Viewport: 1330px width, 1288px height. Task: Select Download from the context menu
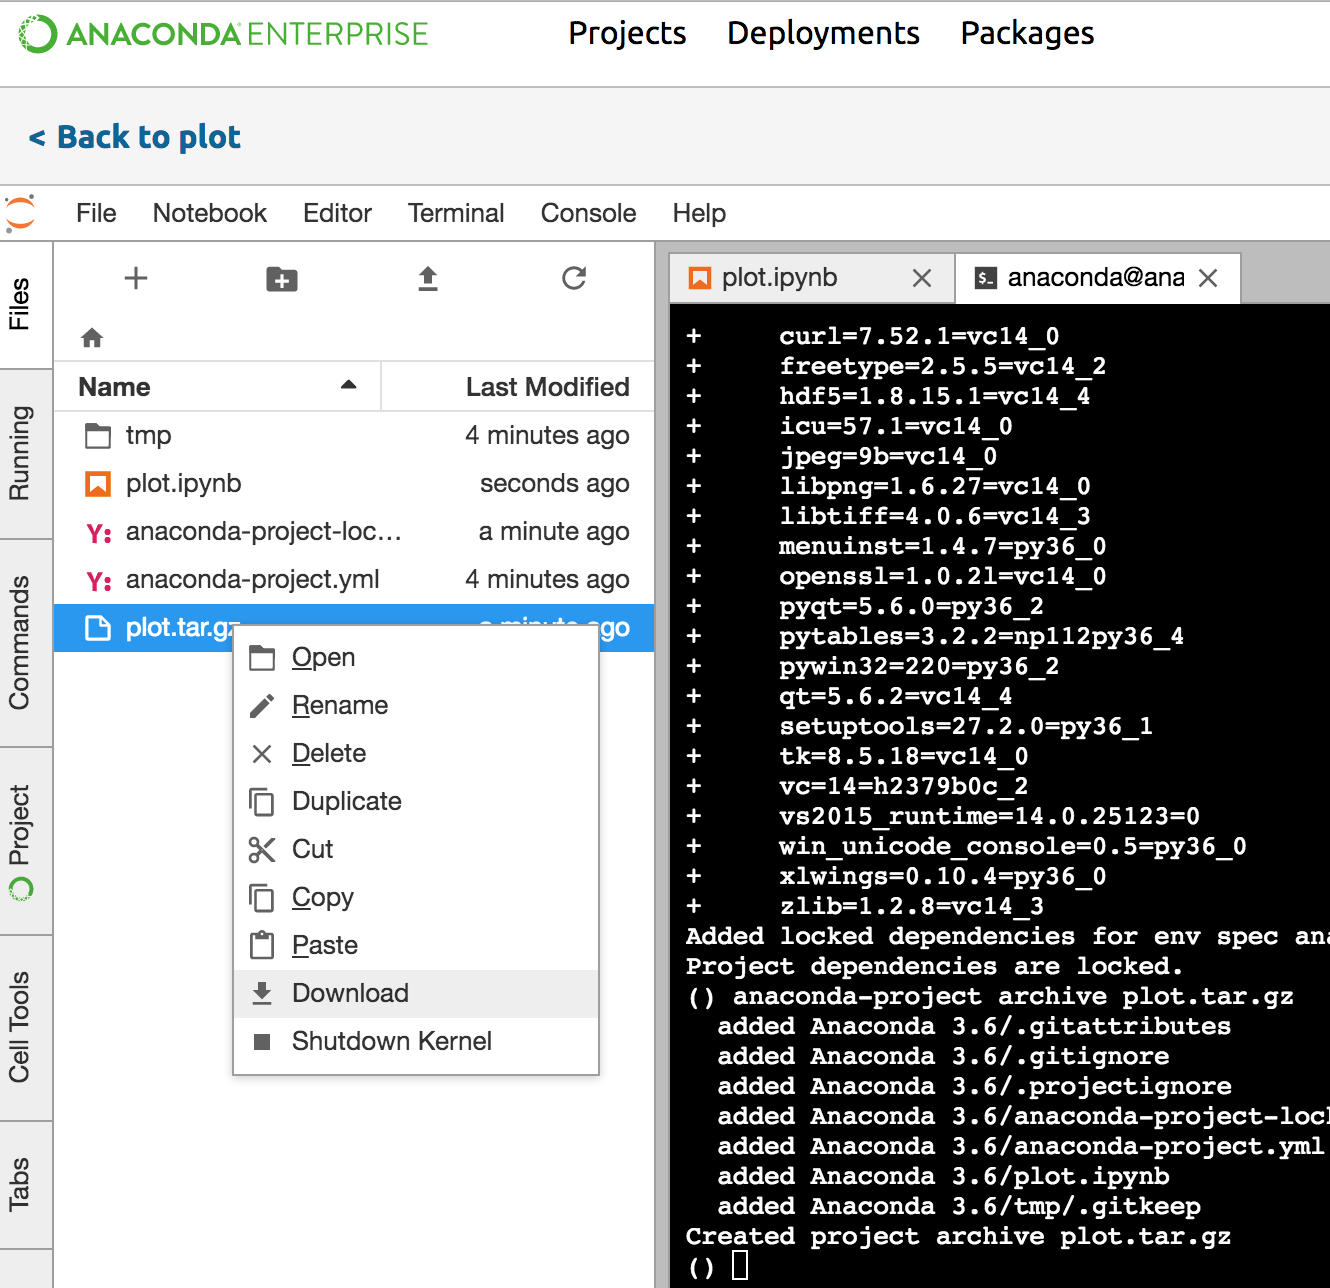coord(416,994)
